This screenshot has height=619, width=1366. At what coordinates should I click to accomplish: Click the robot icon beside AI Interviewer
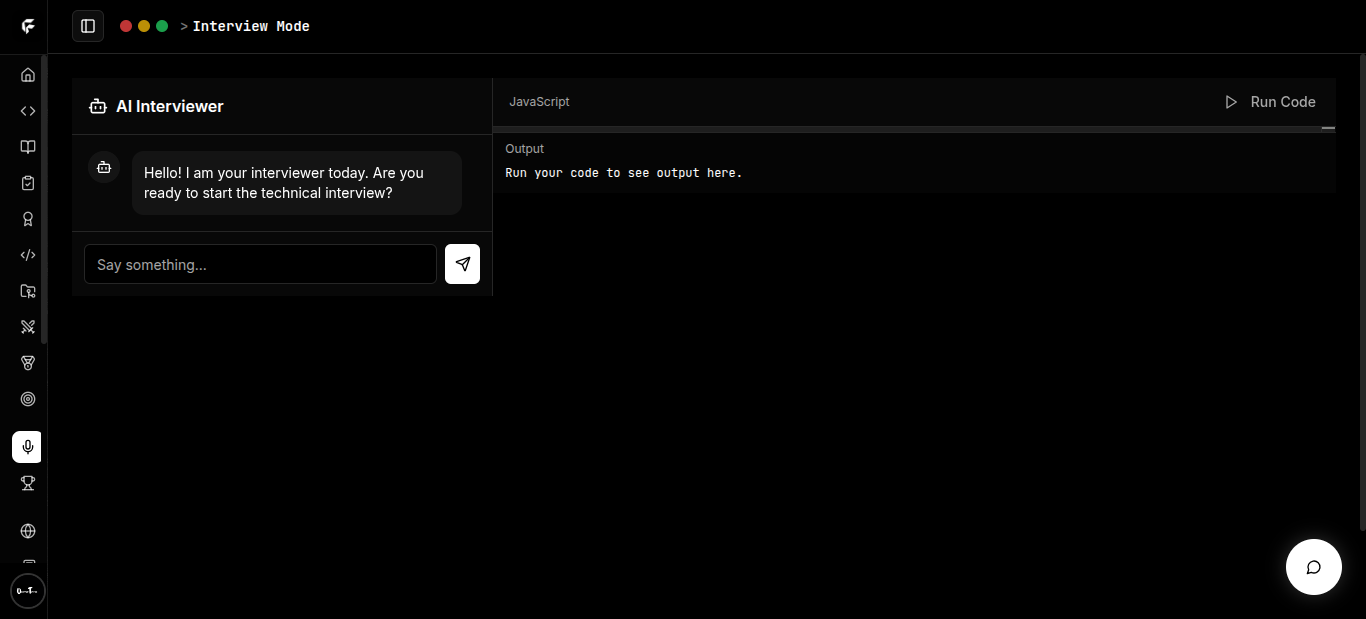tap(98, 106)
